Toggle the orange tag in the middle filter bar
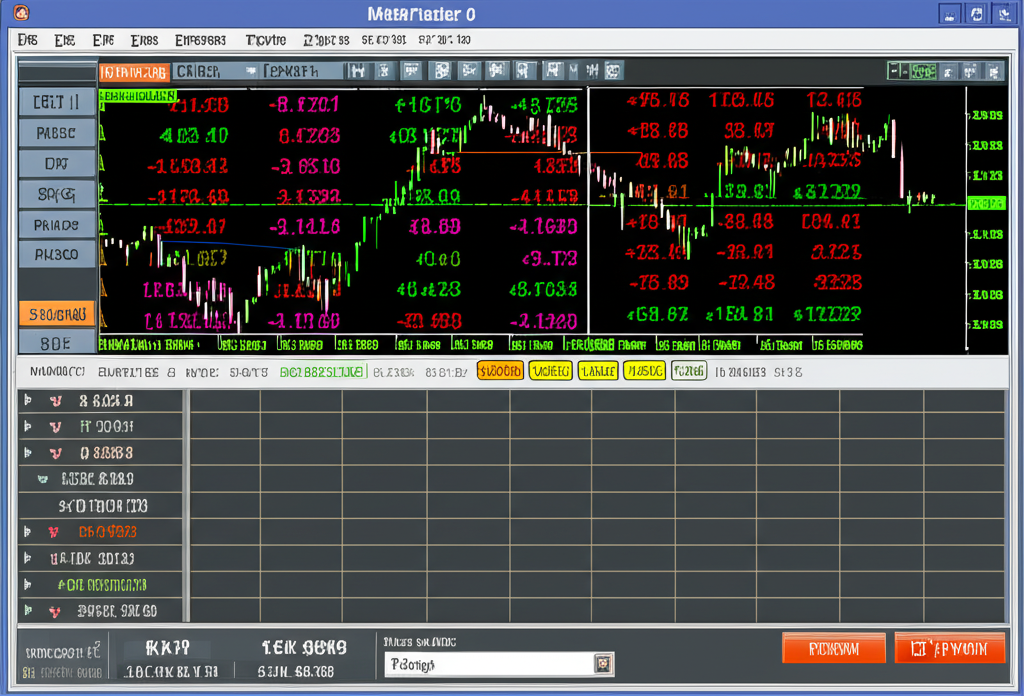This screenshot has width=1024, height=696. [500, 371]
